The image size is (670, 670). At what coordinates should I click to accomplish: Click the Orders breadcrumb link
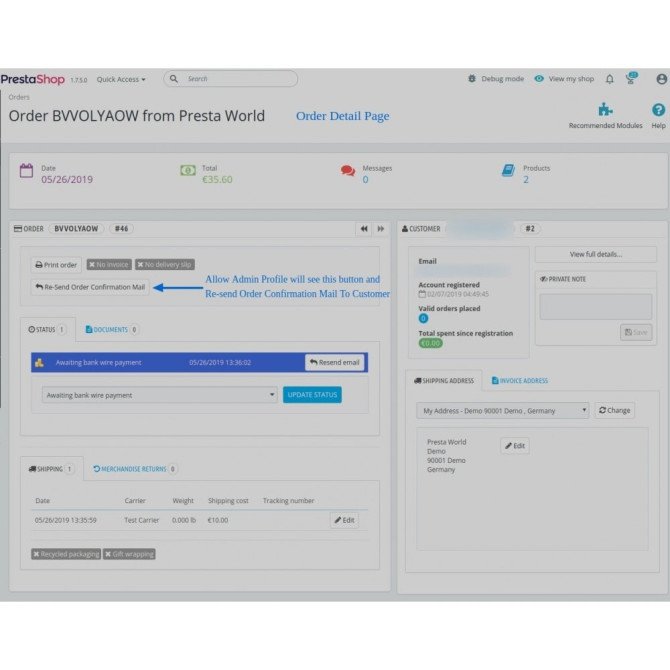click(x=19, y=97)
